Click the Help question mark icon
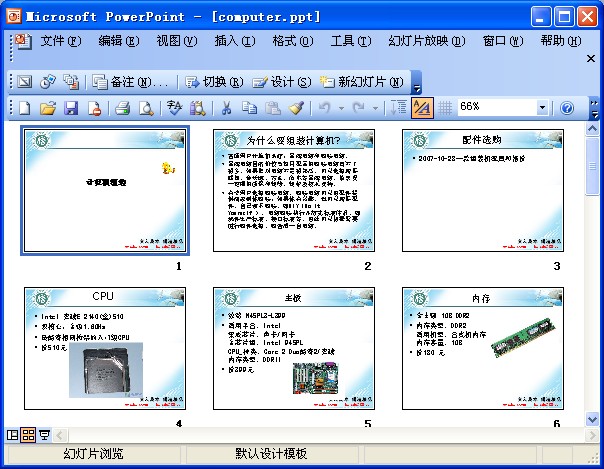 pyautogui.click(x=567, y=108)
